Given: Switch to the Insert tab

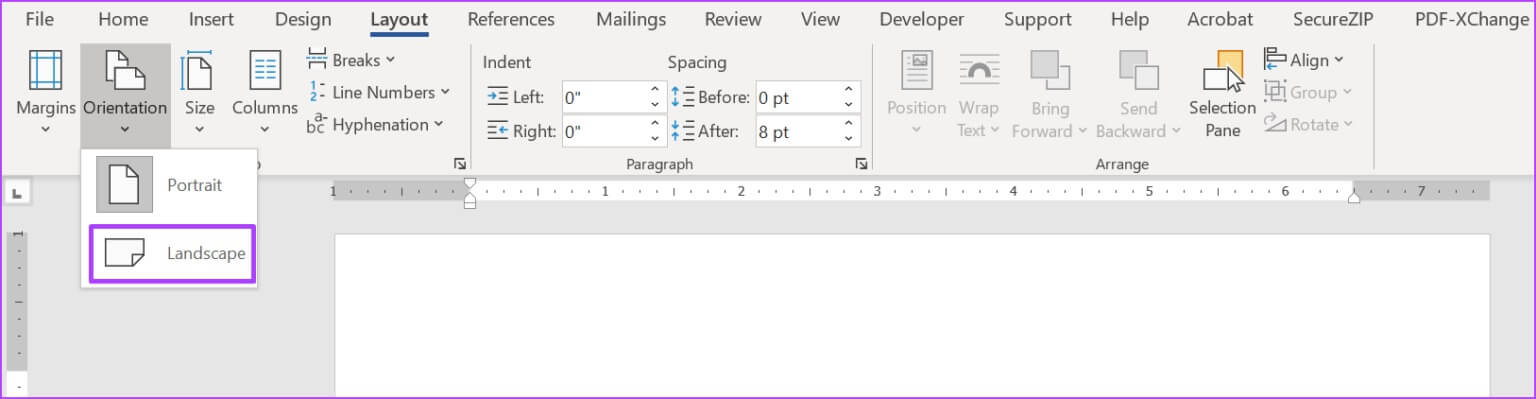Looking at the screenshot, I should pos(212,19).
